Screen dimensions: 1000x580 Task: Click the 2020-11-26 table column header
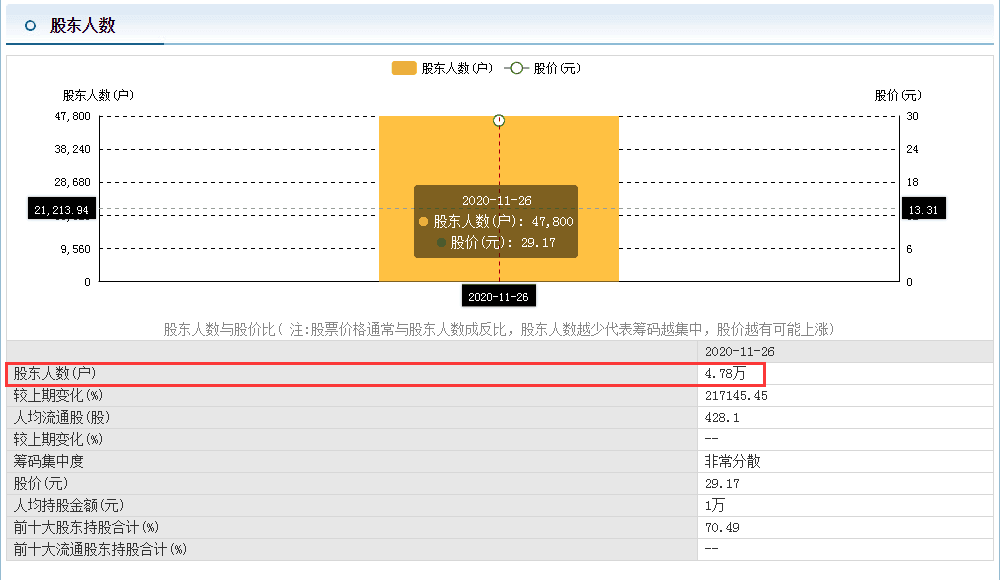pyautogui.click(x=740, y=352)
